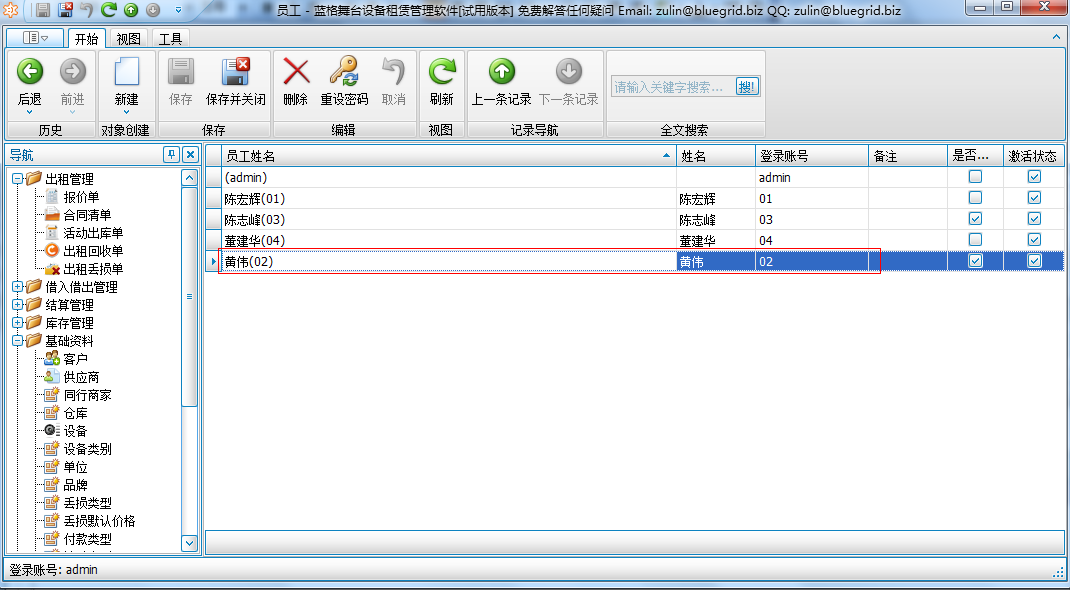Enable the 是否 checkbox for 陈宏辉(01)
Viewport: 1070px width, 590px height.
pyautogui.click(x=975, y=198)
